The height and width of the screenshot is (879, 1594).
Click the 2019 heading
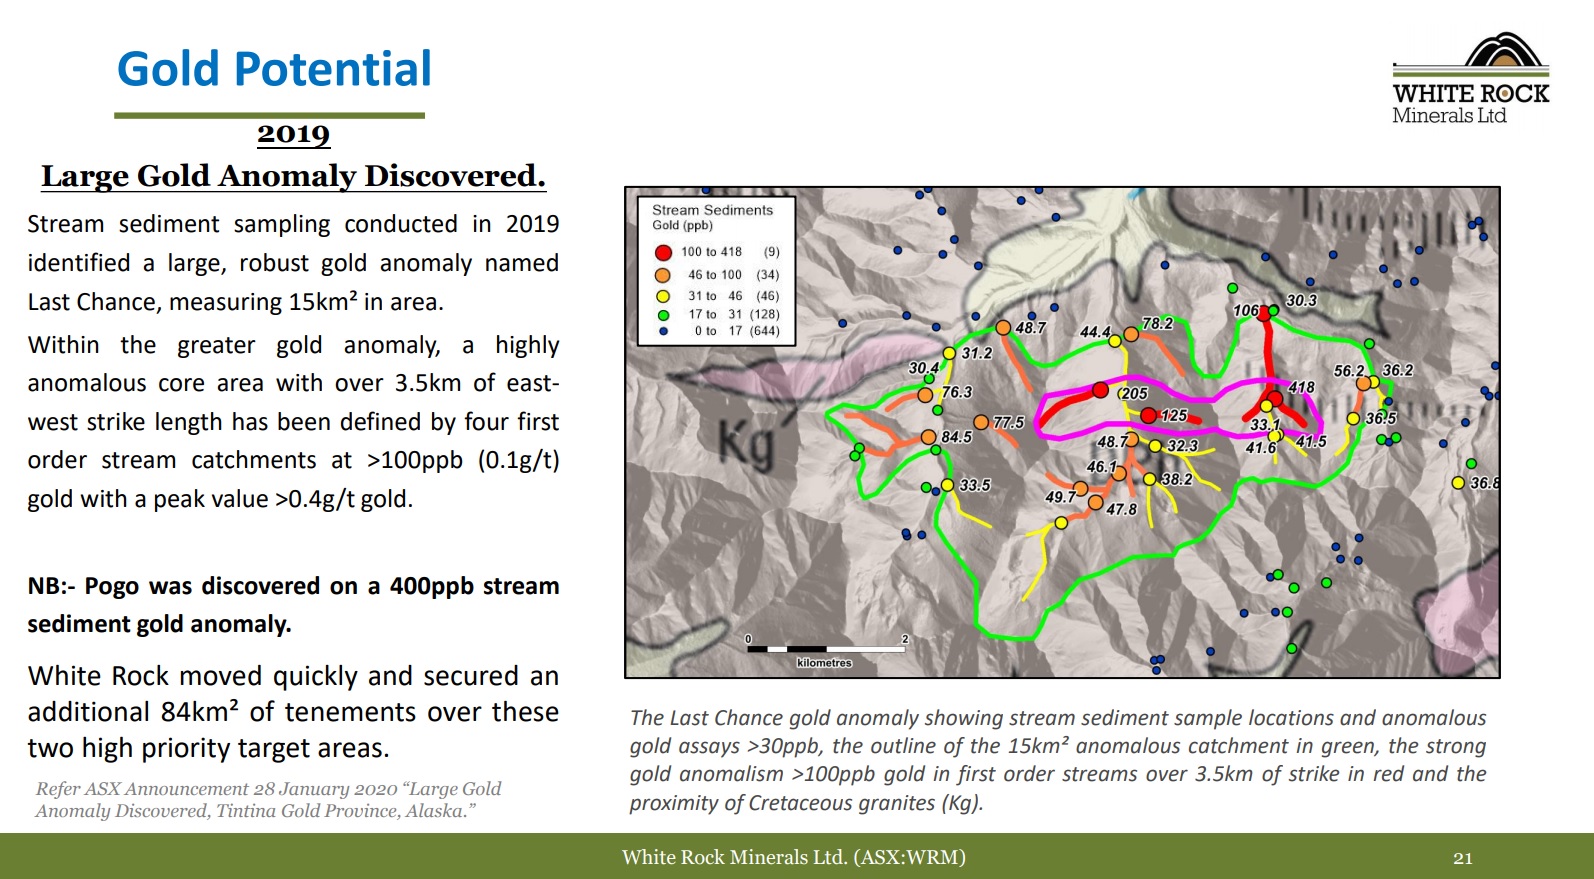(293, 133)
